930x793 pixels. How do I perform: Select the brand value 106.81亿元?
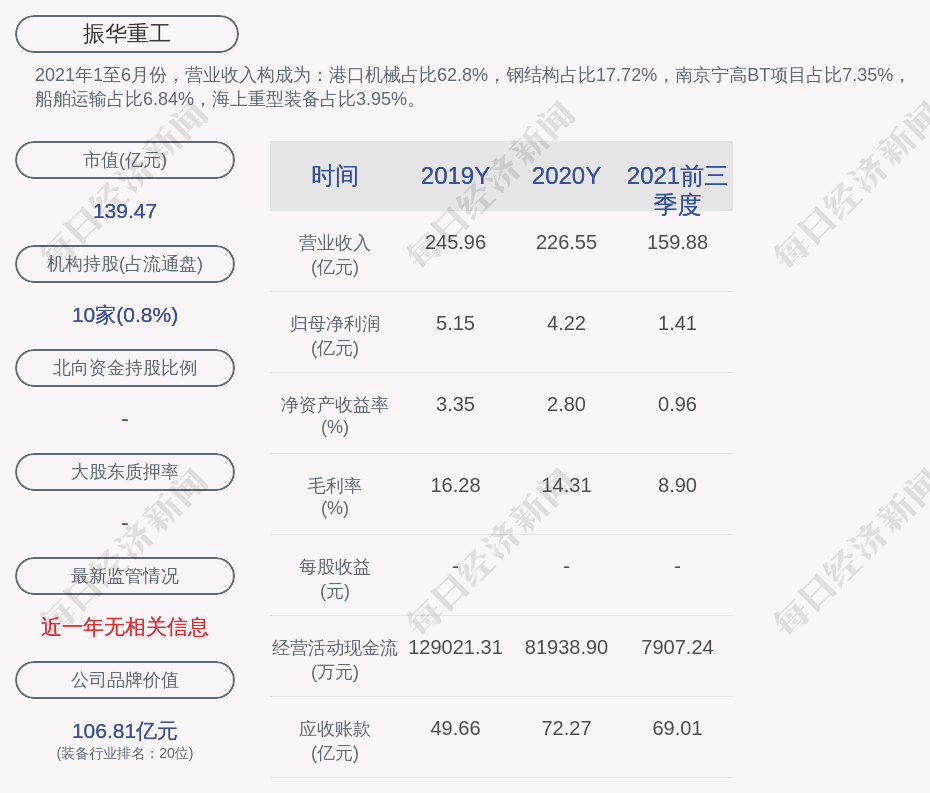point(125,731)
